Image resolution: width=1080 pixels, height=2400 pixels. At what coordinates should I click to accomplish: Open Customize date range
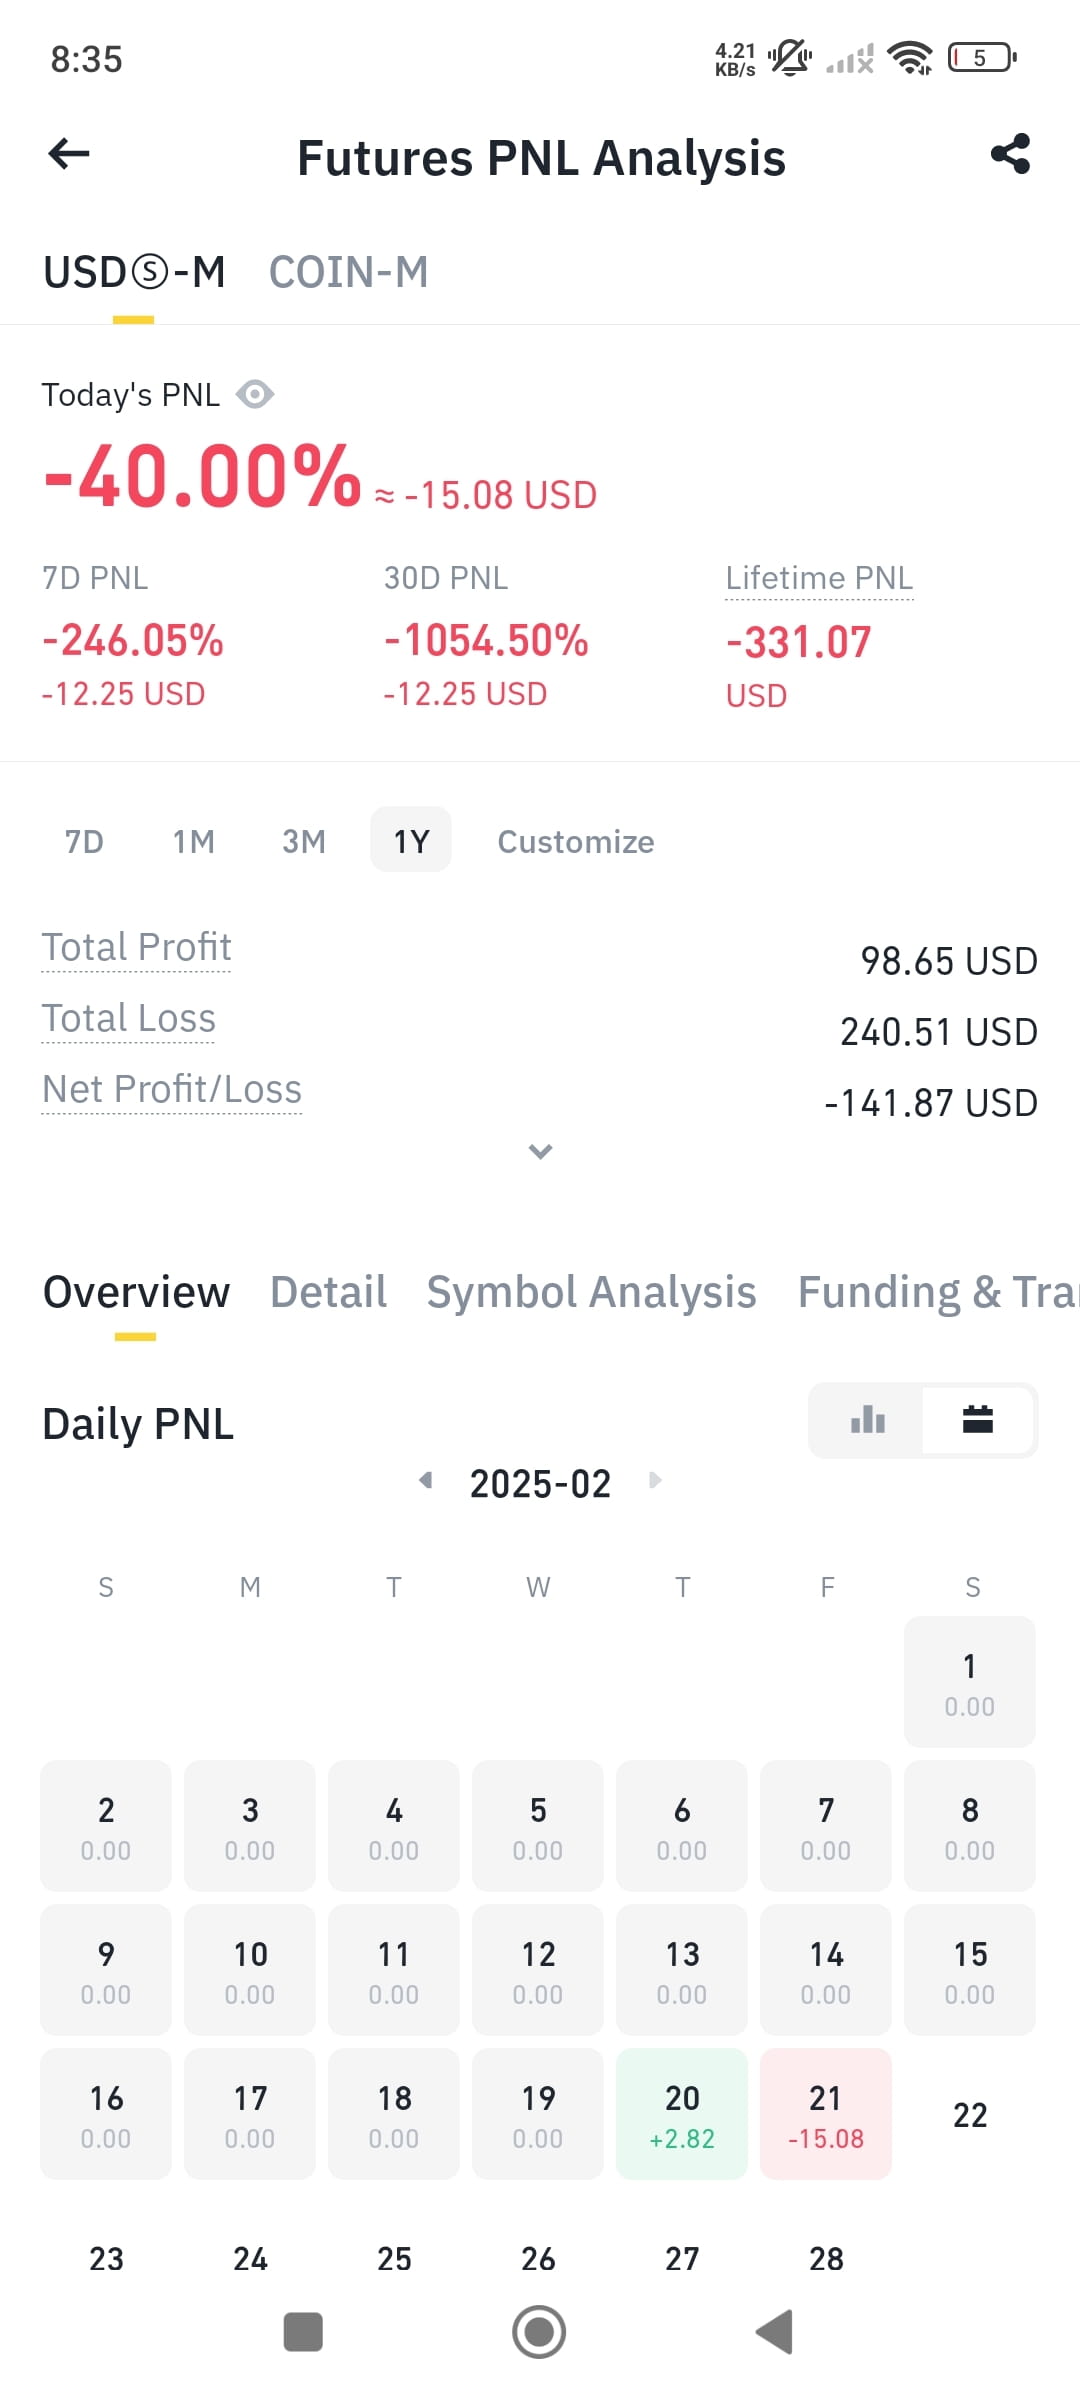(576, 841)
